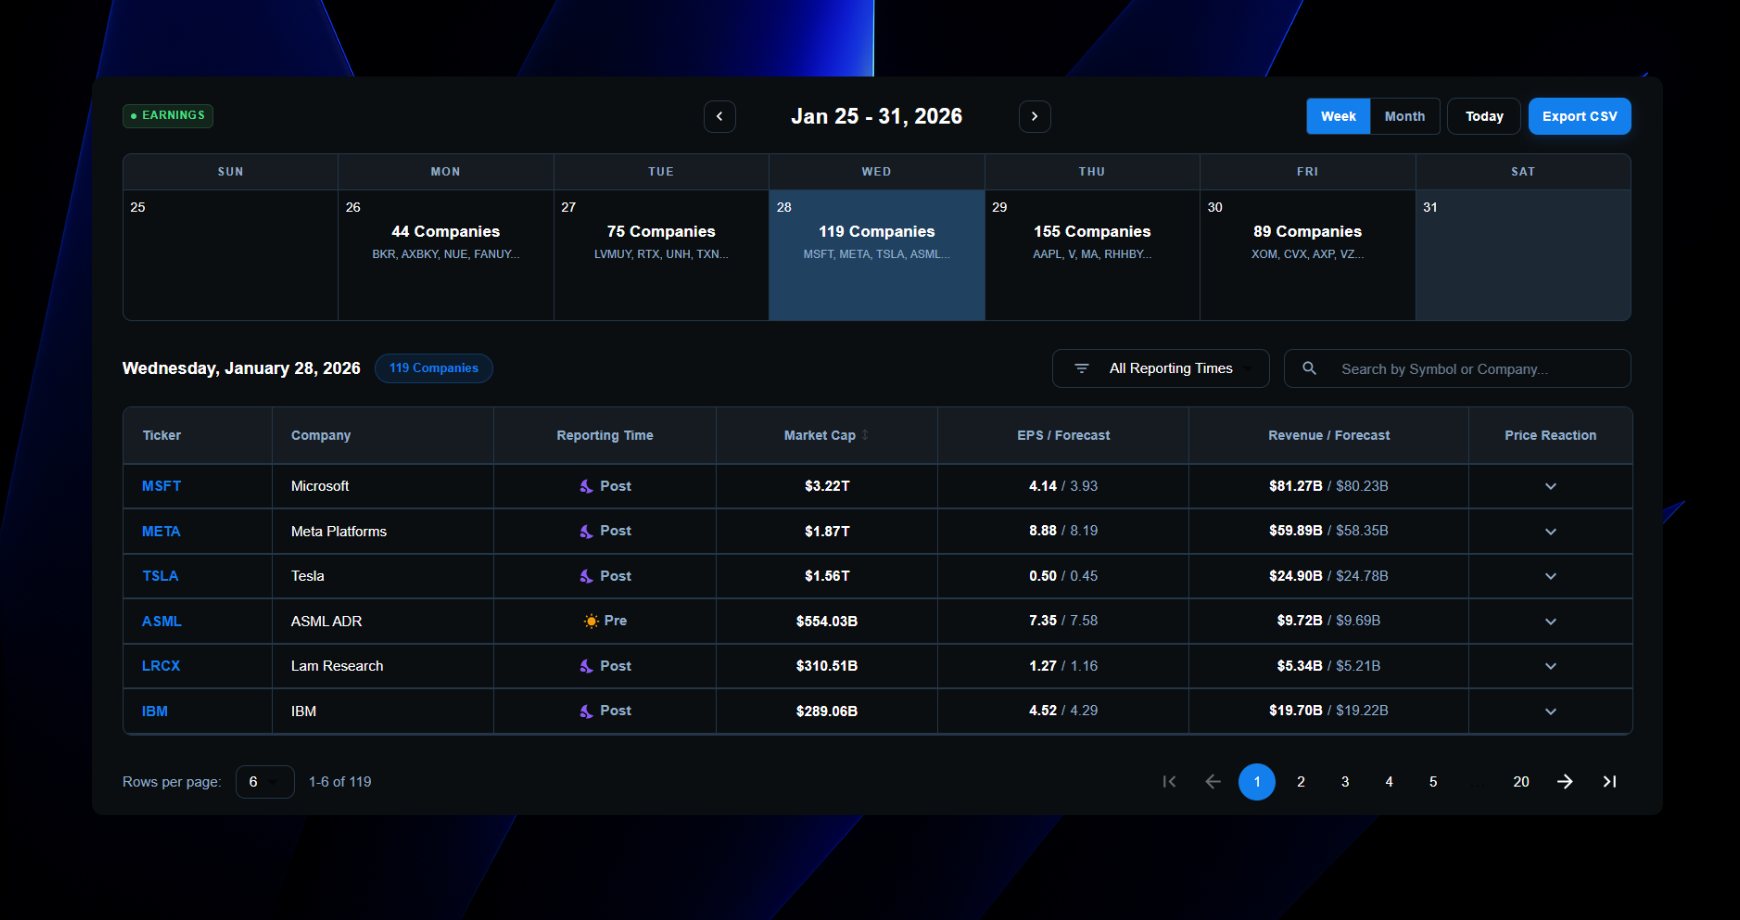Click the Export CSV button
This screenshot has height=920, width=1740.
click(x=1579, y=117)
